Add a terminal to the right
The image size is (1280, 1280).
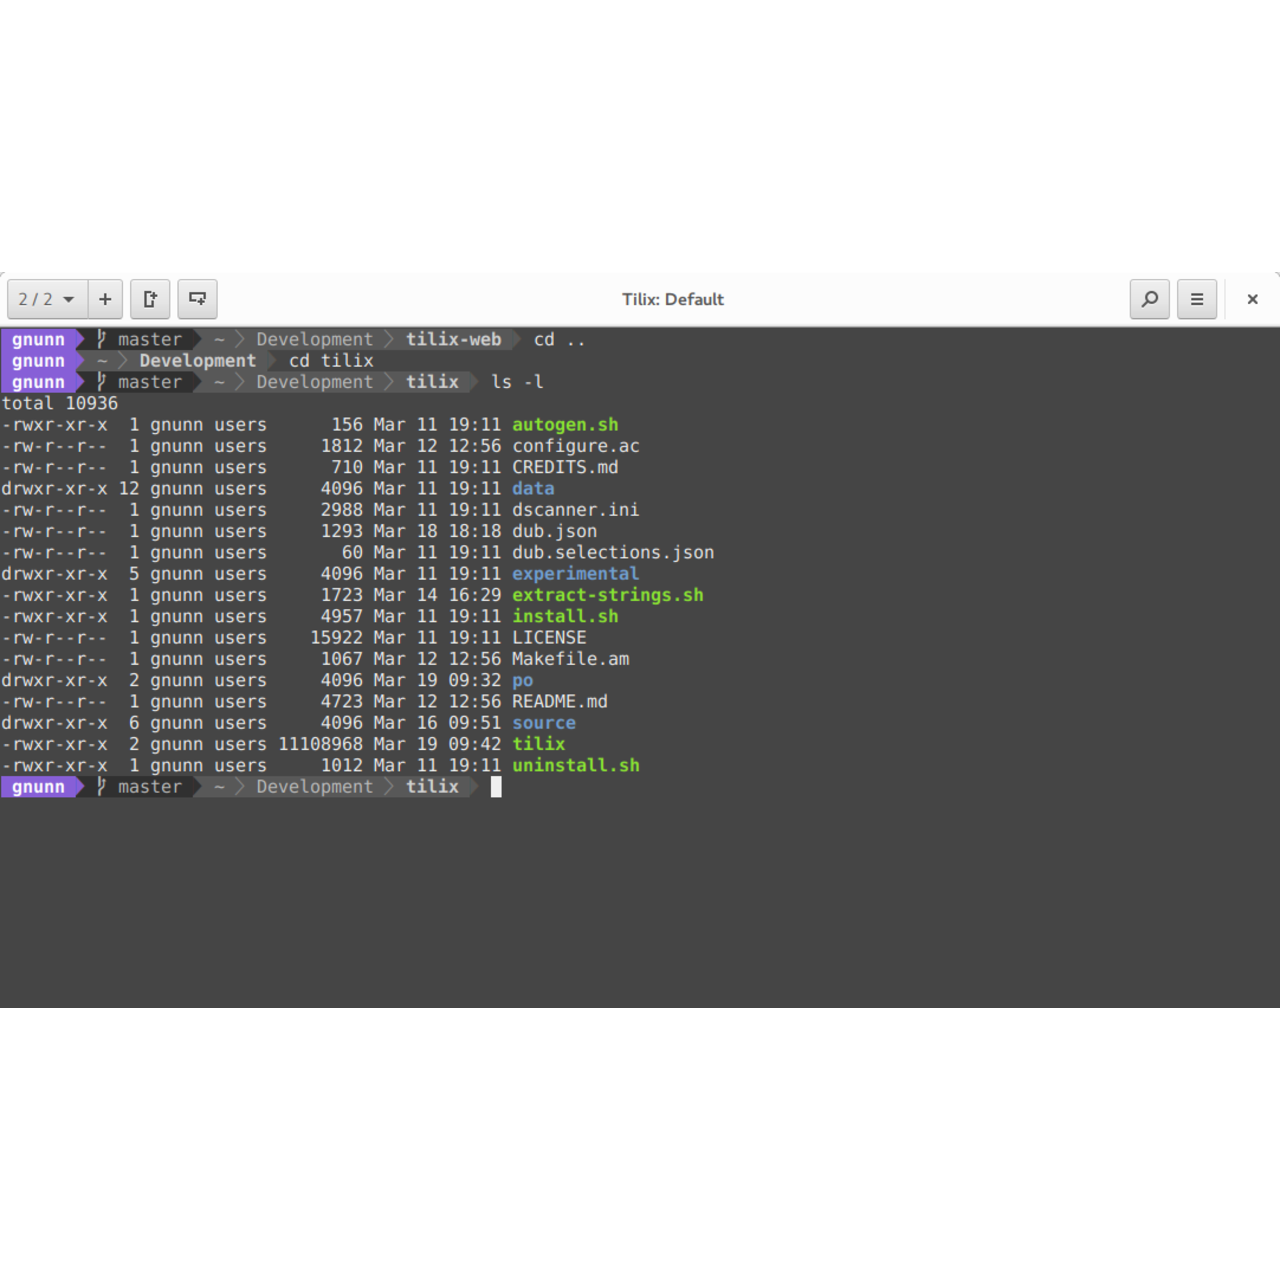point(150,299)
